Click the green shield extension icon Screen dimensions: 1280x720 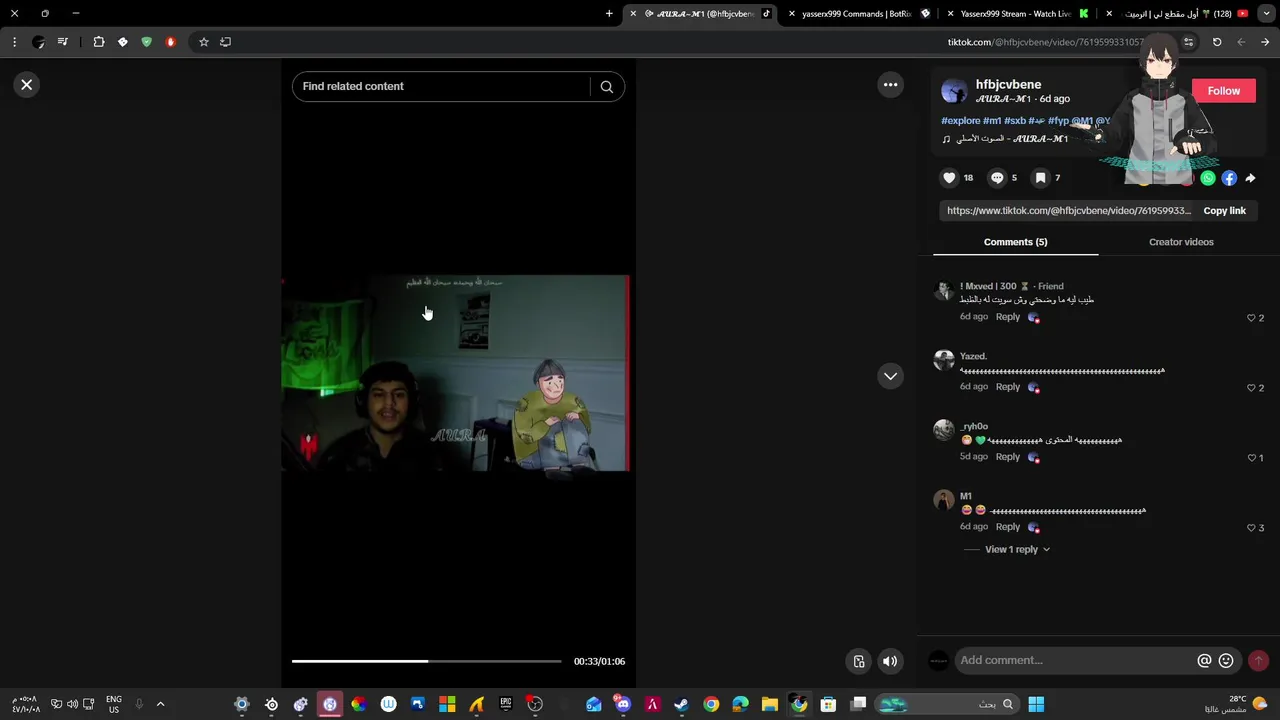pos(147,42)
